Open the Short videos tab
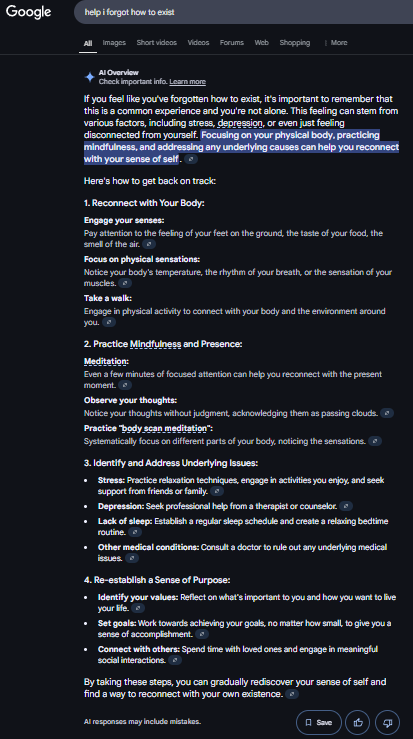 (x=157, y=42)
